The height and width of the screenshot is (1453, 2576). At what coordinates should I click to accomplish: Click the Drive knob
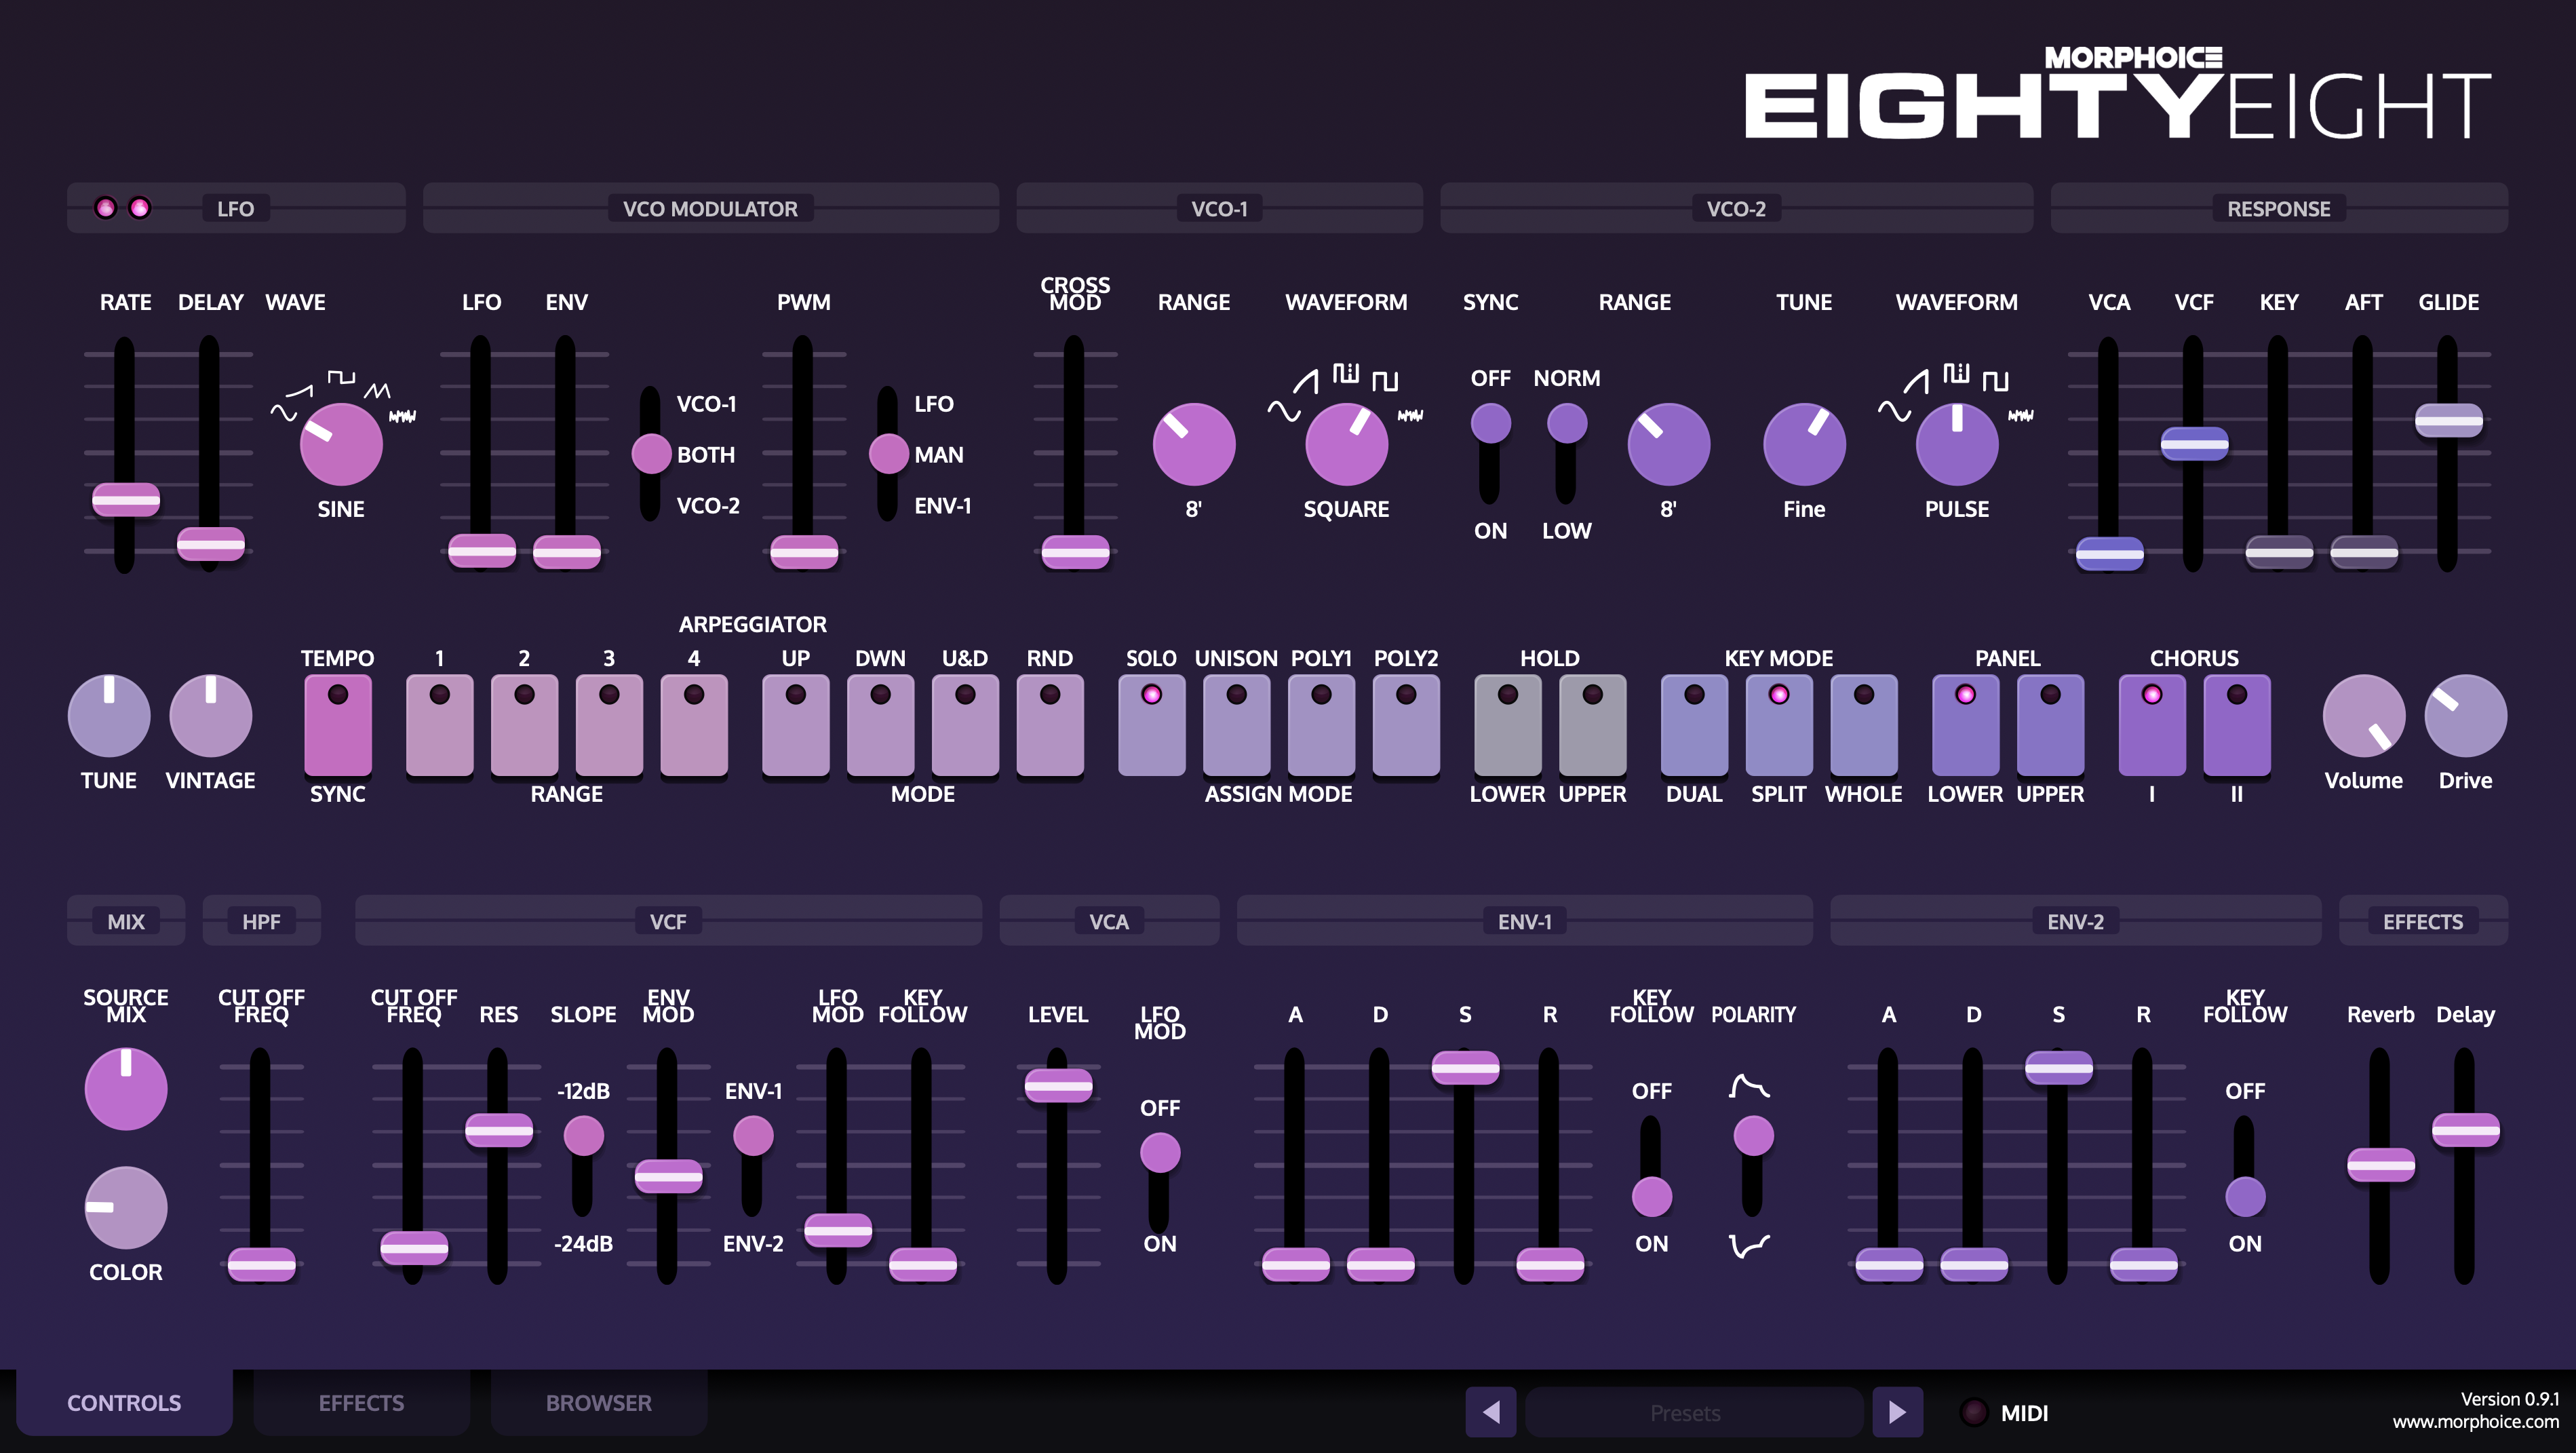click(2465, 715)
